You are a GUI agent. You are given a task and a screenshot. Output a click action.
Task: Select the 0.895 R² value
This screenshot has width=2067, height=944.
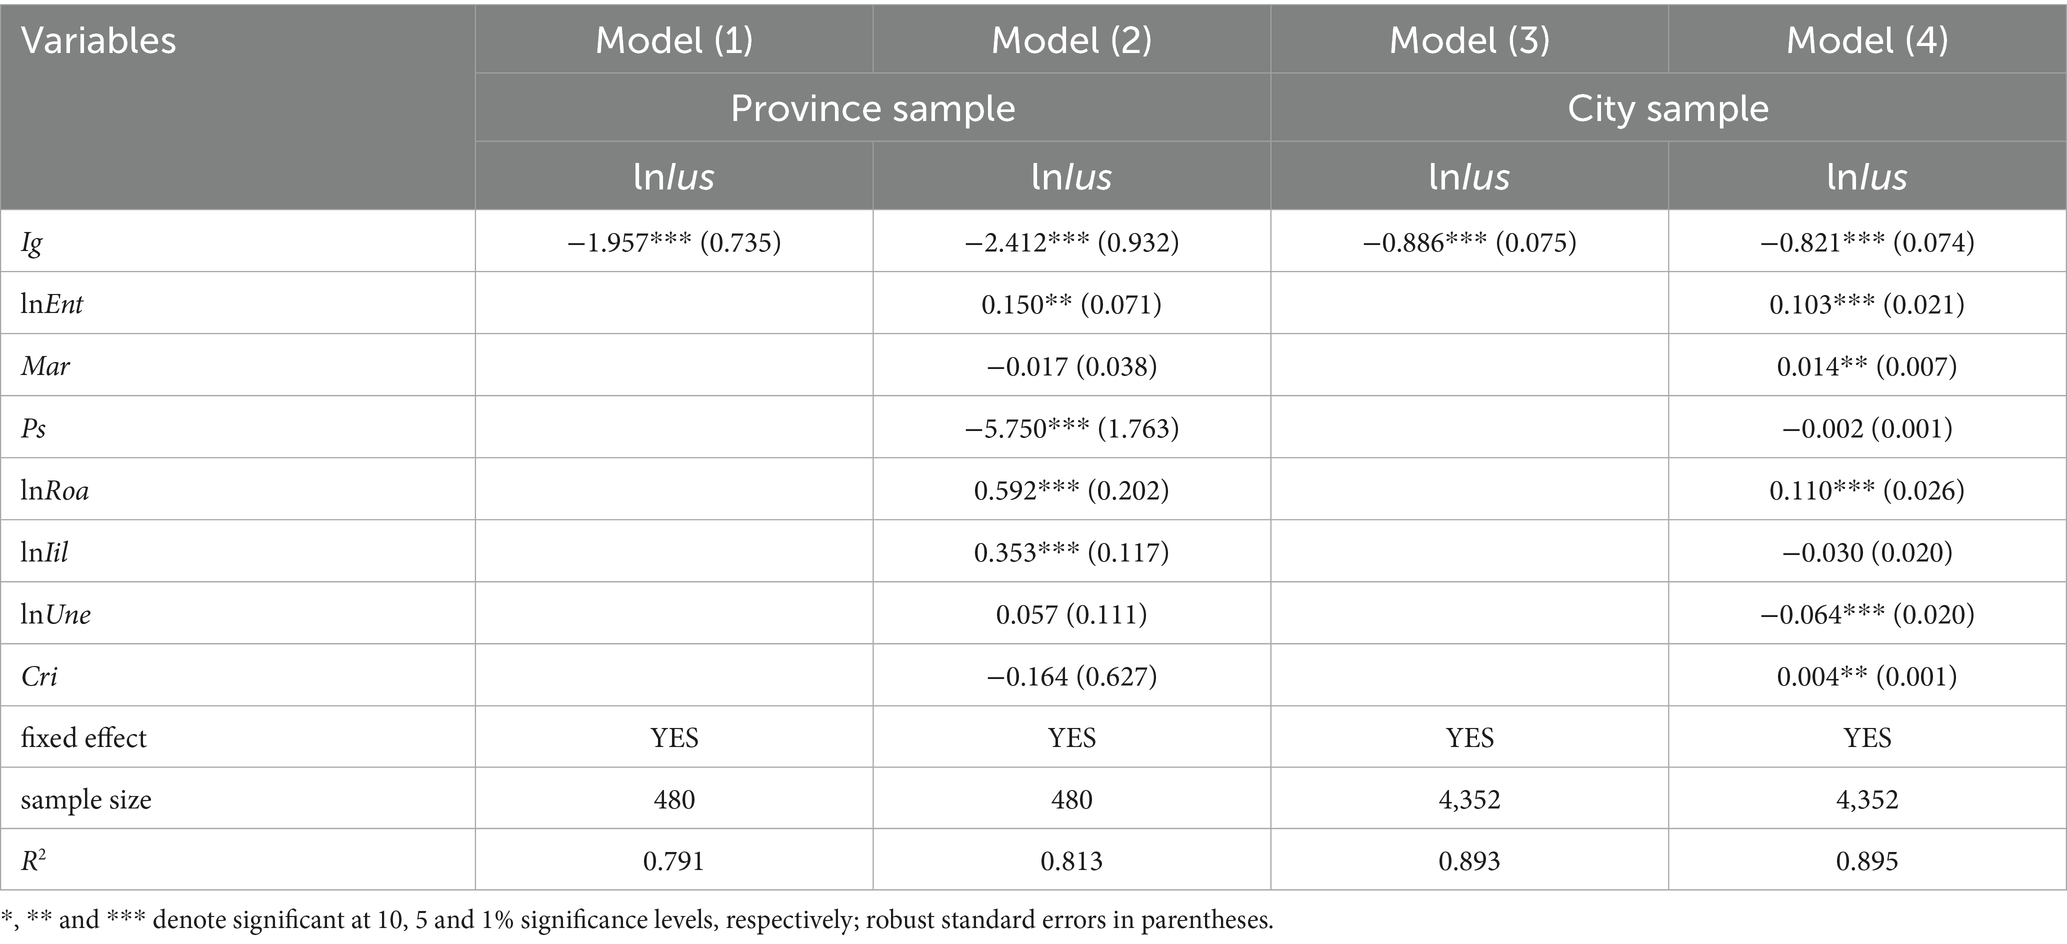tap(1867, 862)
